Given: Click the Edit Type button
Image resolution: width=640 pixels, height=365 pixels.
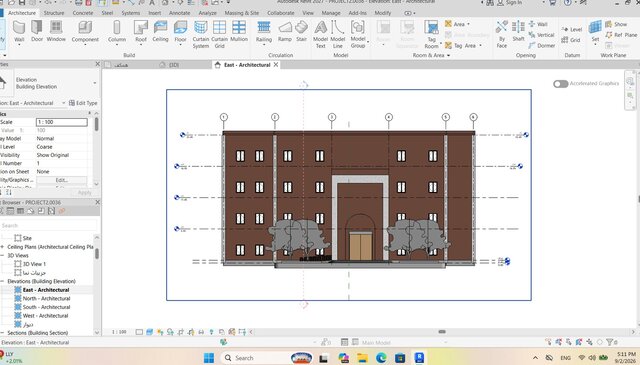Looking at the screenshot, I should tap(83, 103).
